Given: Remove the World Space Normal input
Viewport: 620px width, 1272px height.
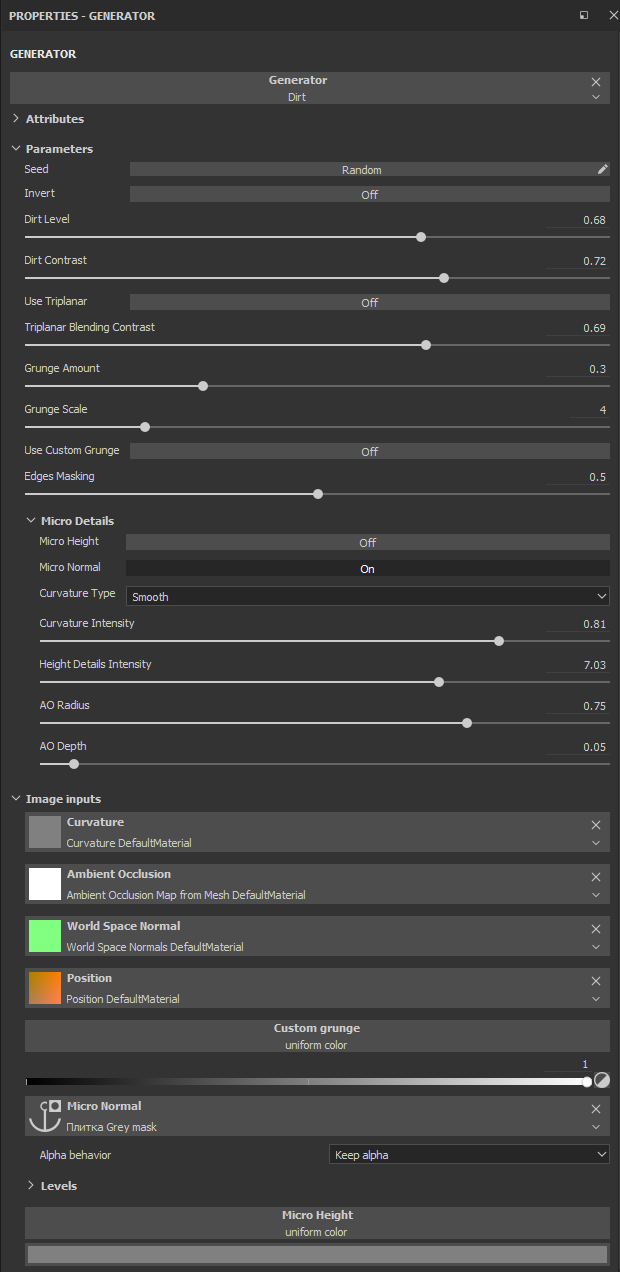Looking at the screenshot, I should (596, 929).
